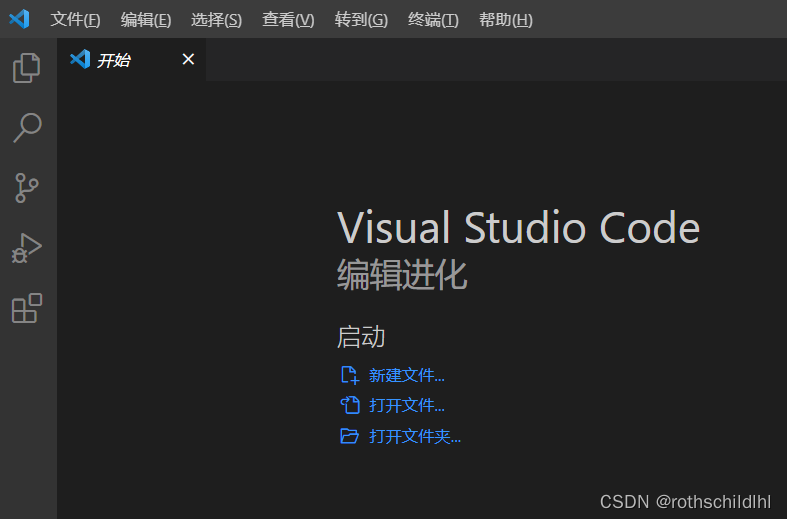
Task: Open the 编辑(E) menu
Action: (146, 20)
